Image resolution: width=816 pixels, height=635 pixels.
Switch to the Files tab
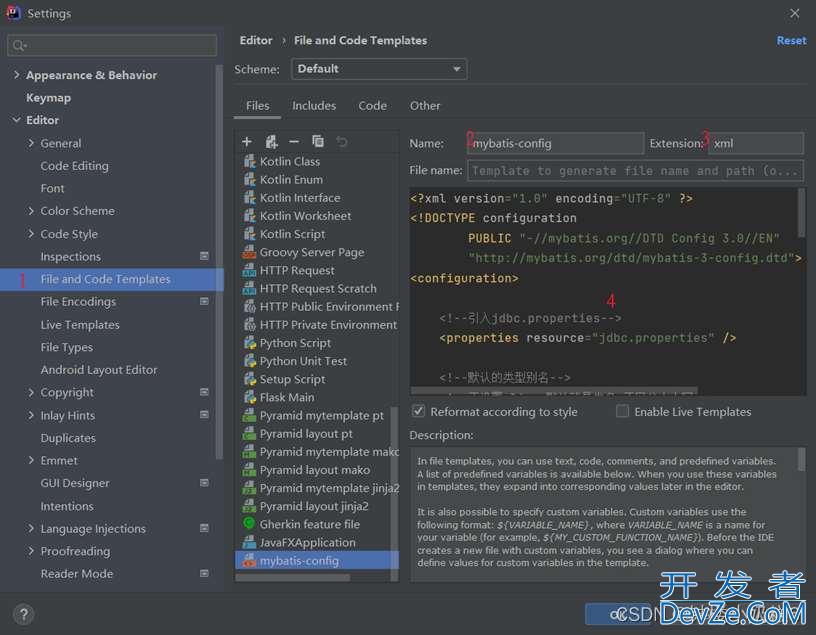(x=258, y=106)
